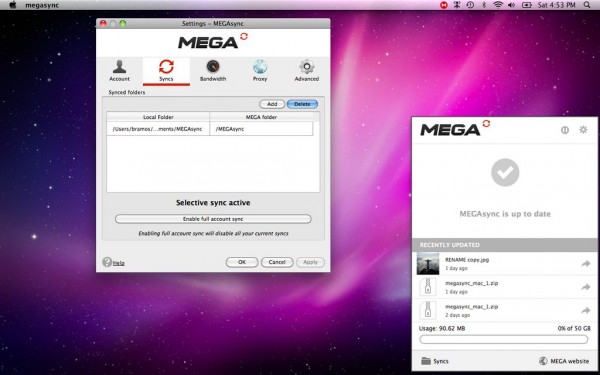Click the battery menu bar icon
The height and width of the screenshot is (375, 600).
point(527,5)
